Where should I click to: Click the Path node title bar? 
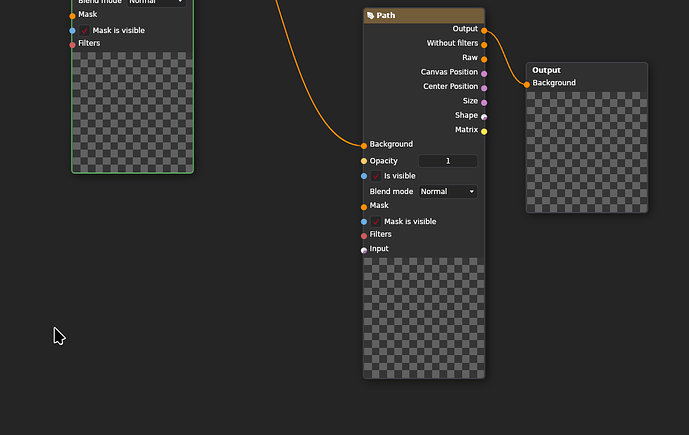(430, 16)
